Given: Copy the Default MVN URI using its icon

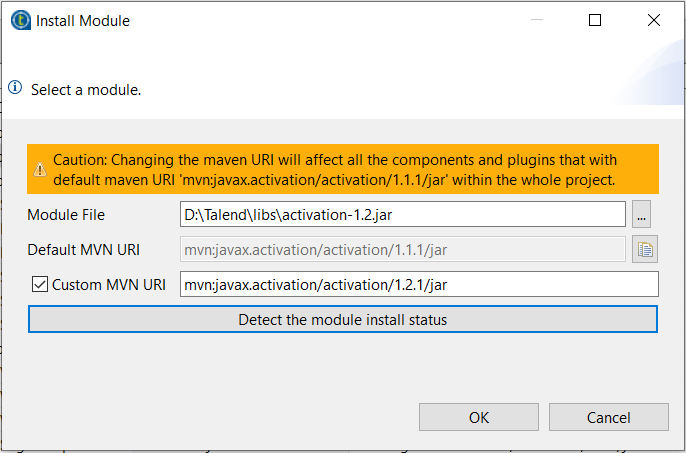Looking at the screenshot, I should coord(644,250).
